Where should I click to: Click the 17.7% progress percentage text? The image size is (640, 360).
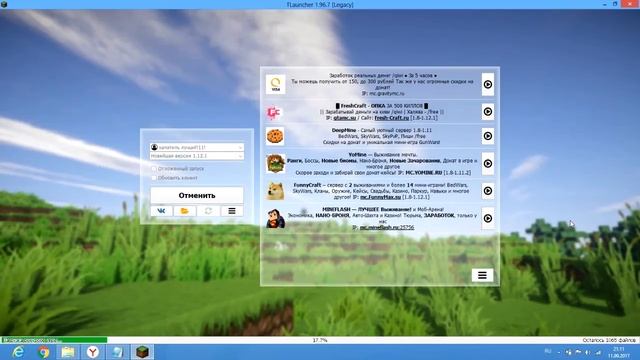coord(320,340)
